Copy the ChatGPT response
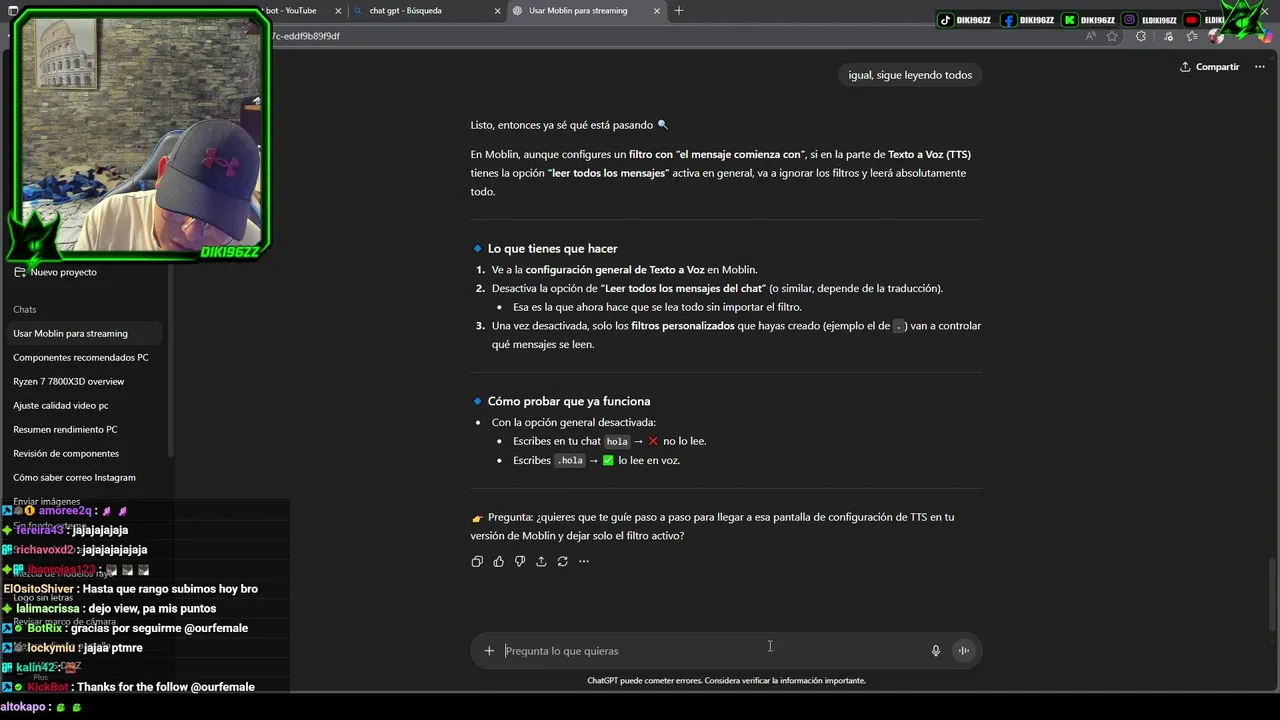This screenshot has width=1280, height=720. click(477, 562)
